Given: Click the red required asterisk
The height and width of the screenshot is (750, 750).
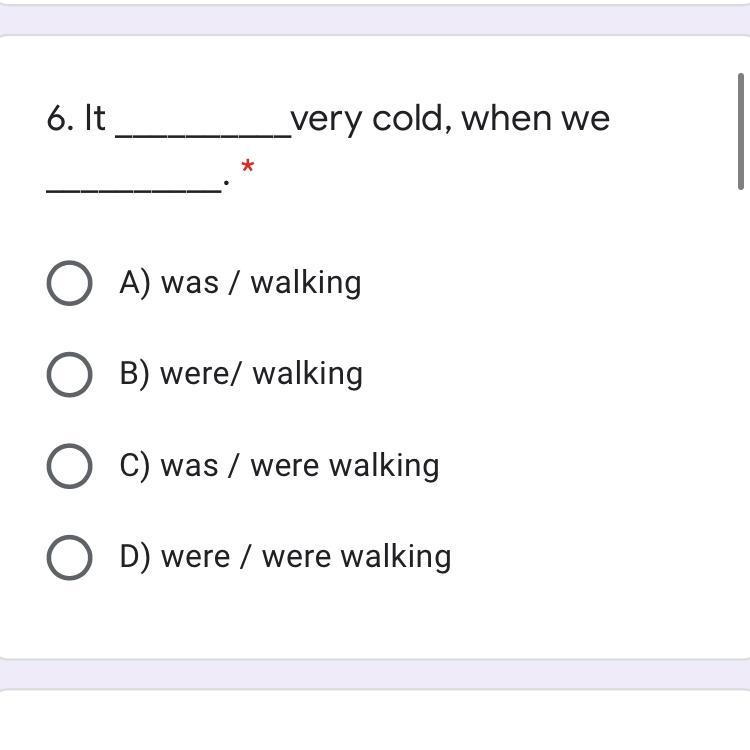Looking at the screenshot, I should coord(247,168).
